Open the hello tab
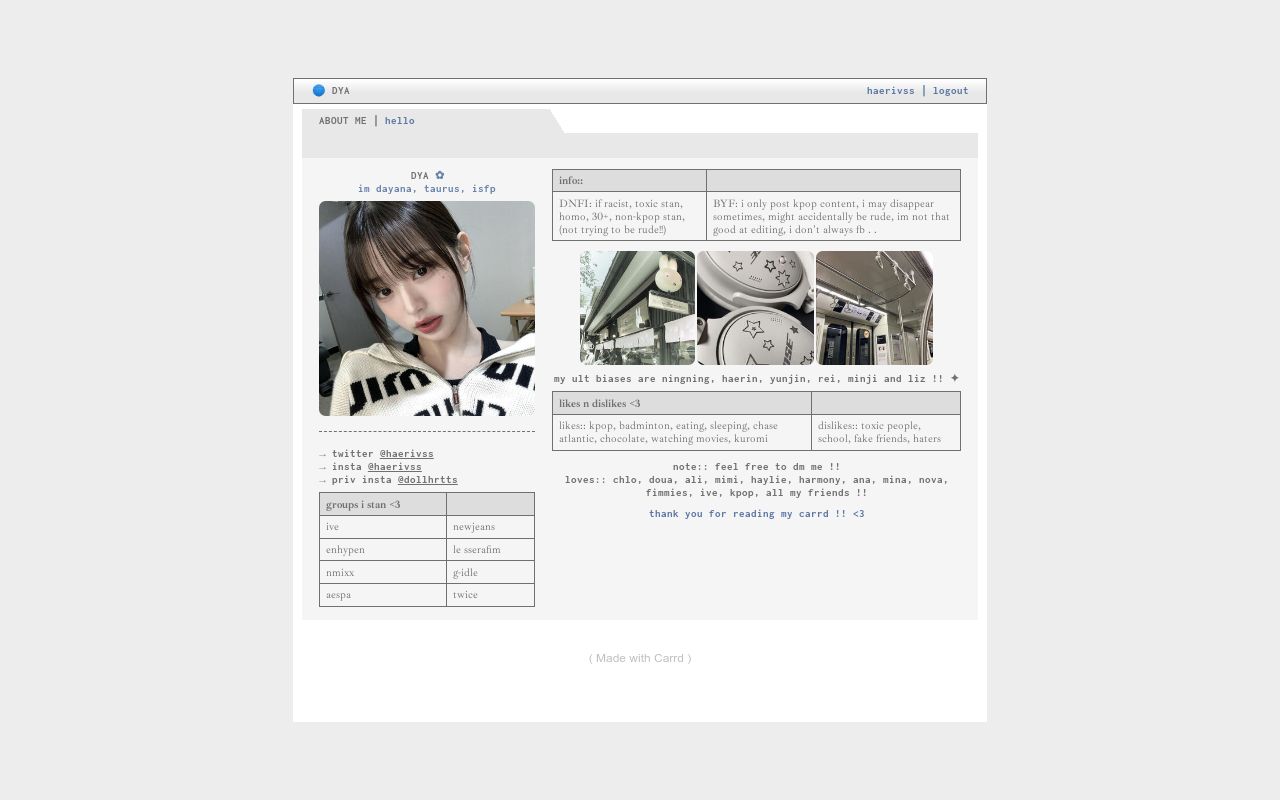Image resolution: width=1280 pixels, height=800 pixels. pos(399,120)
